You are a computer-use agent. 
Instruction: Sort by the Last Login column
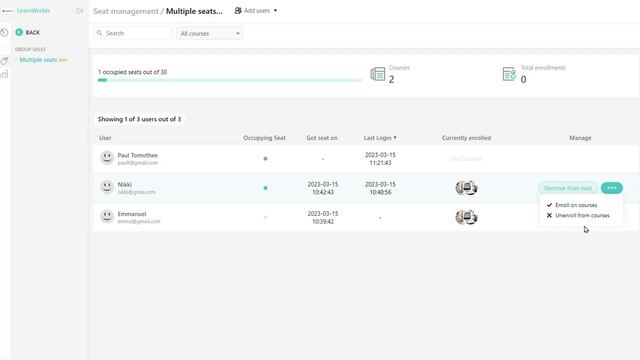[380, 138]
